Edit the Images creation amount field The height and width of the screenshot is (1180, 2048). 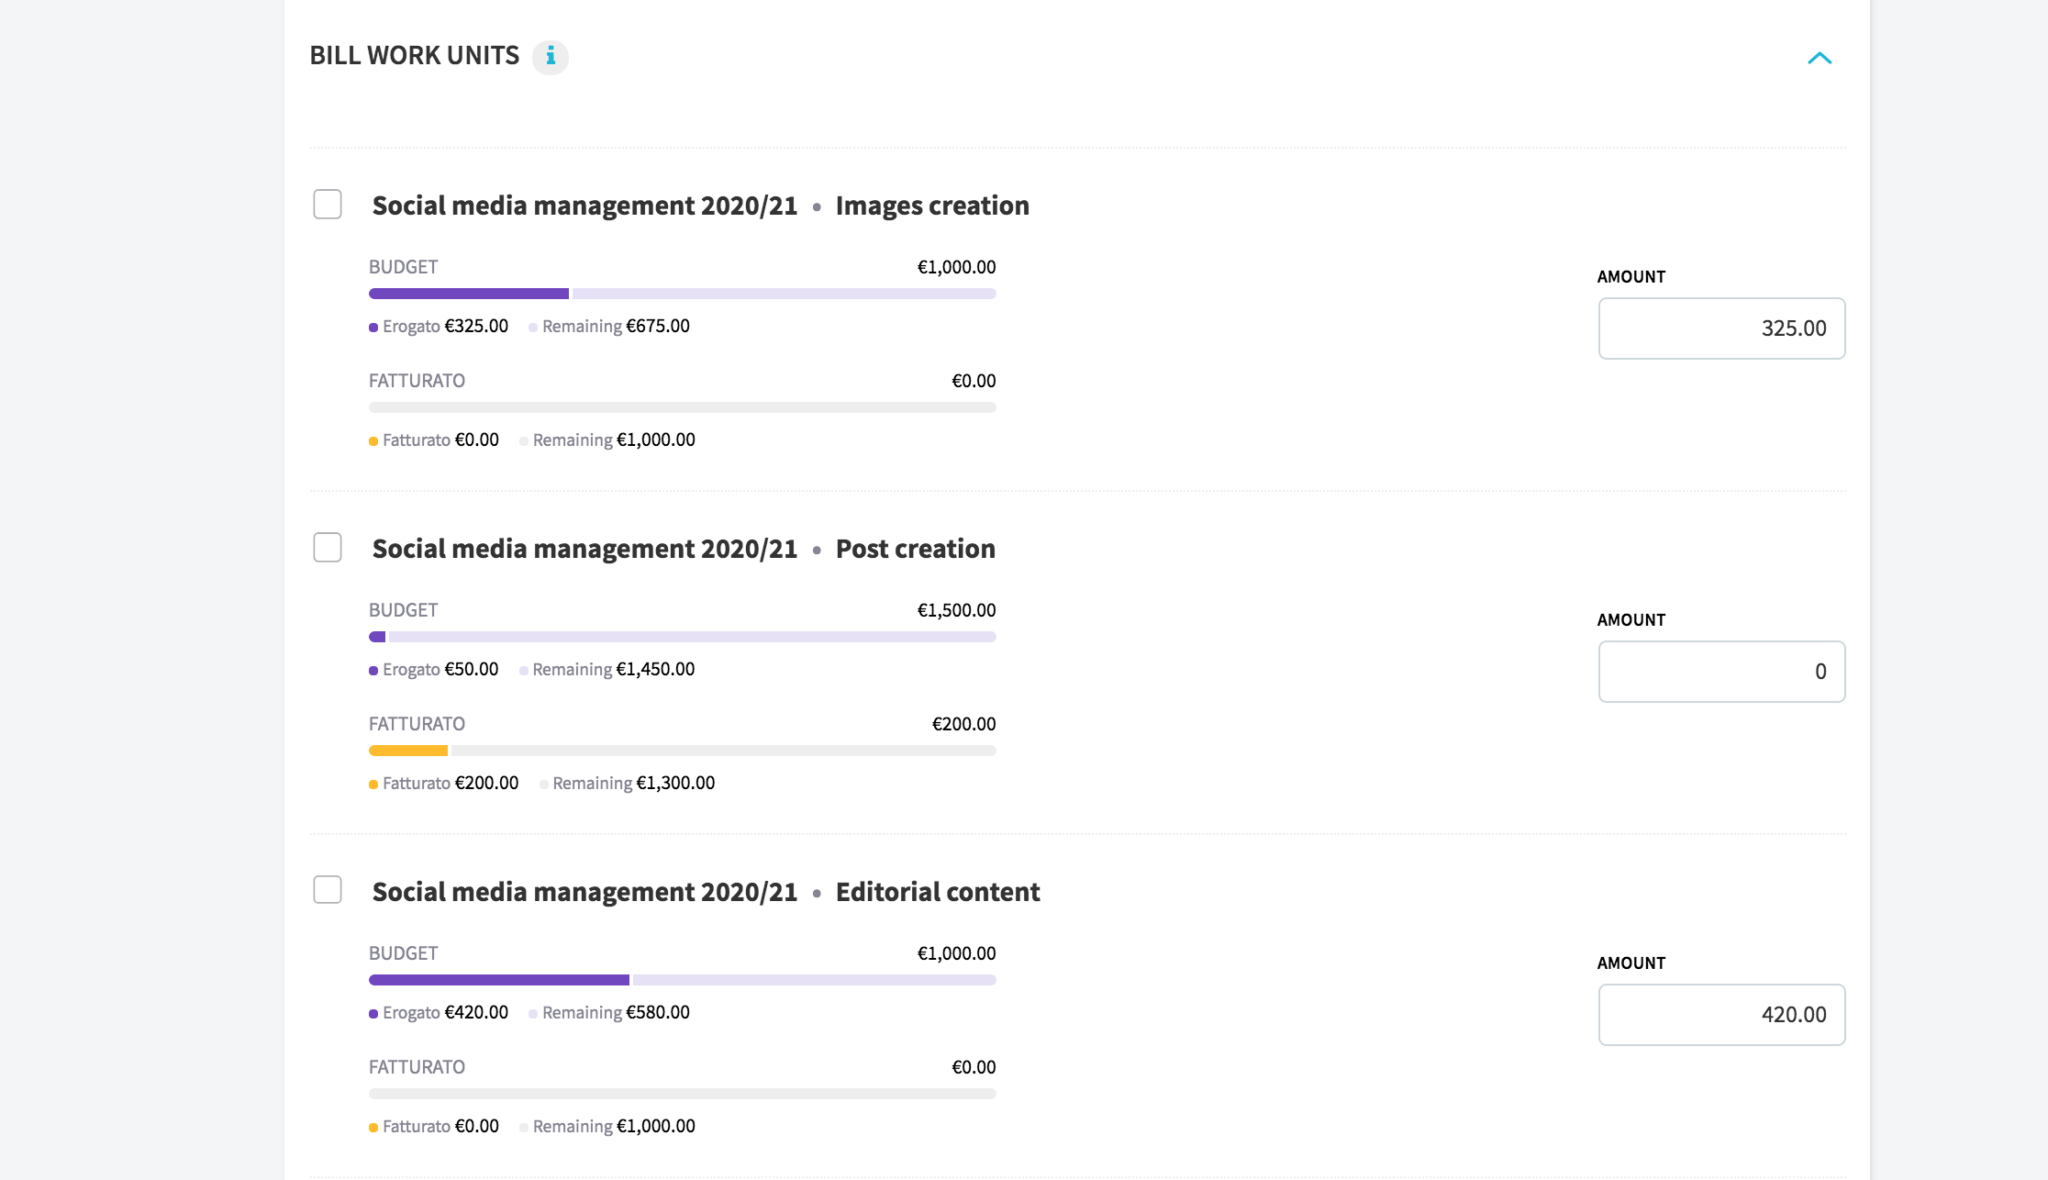pos(1721,328)
